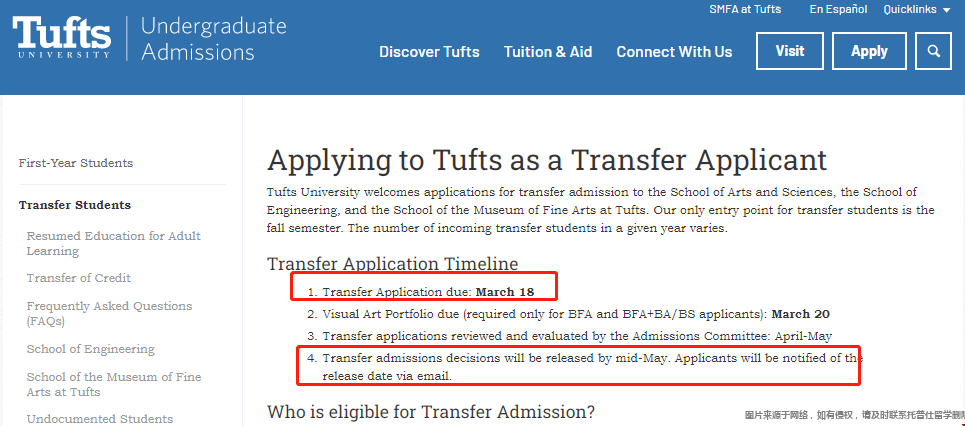Open the SMFA at Tufts link
The image size is (965, 426).
coord(745,9)
